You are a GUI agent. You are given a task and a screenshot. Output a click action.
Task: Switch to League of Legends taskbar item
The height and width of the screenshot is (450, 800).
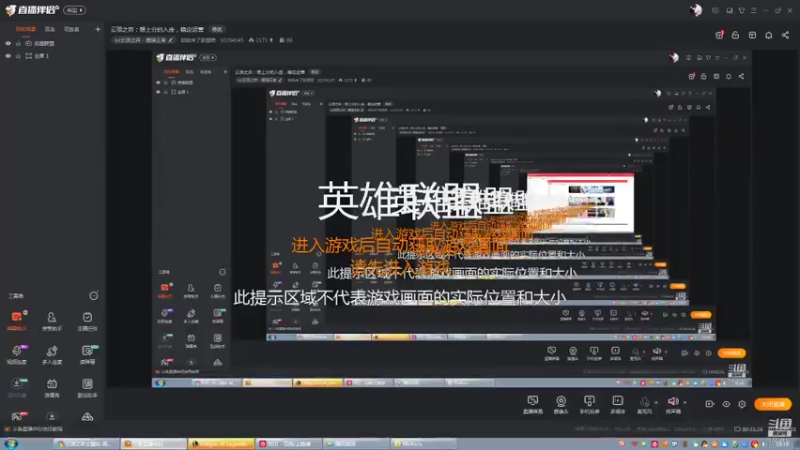click(221, 444)
